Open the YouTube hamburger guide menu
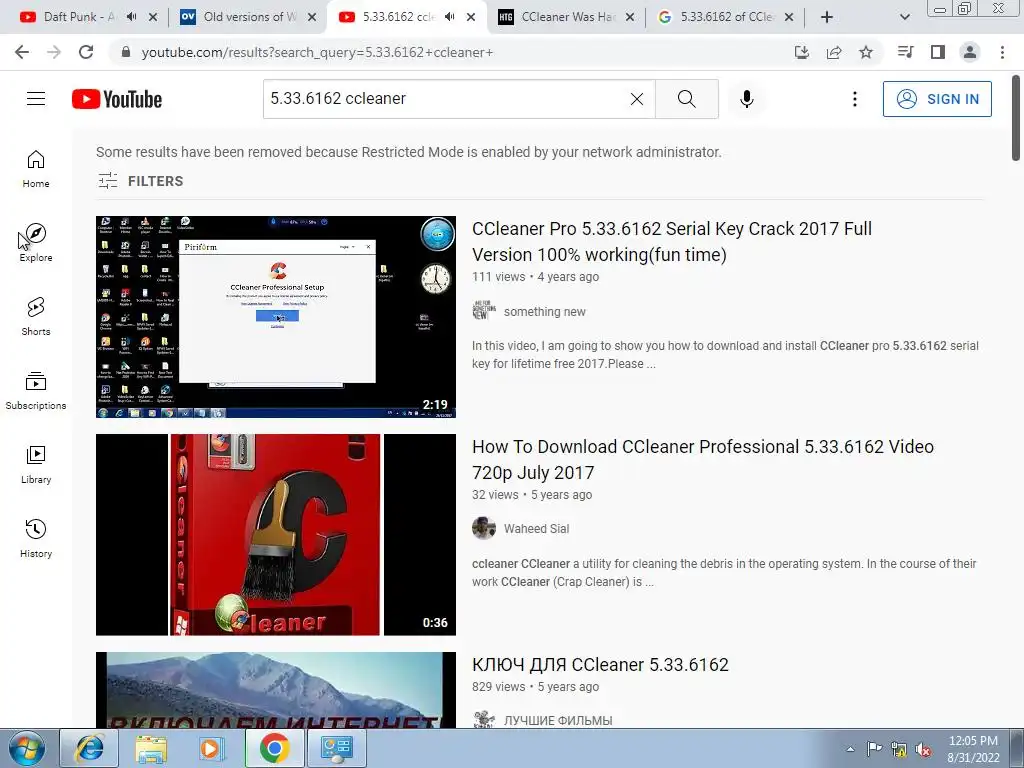The width and height of the screenshot is (1024, 768). click(x=36, y=99)
